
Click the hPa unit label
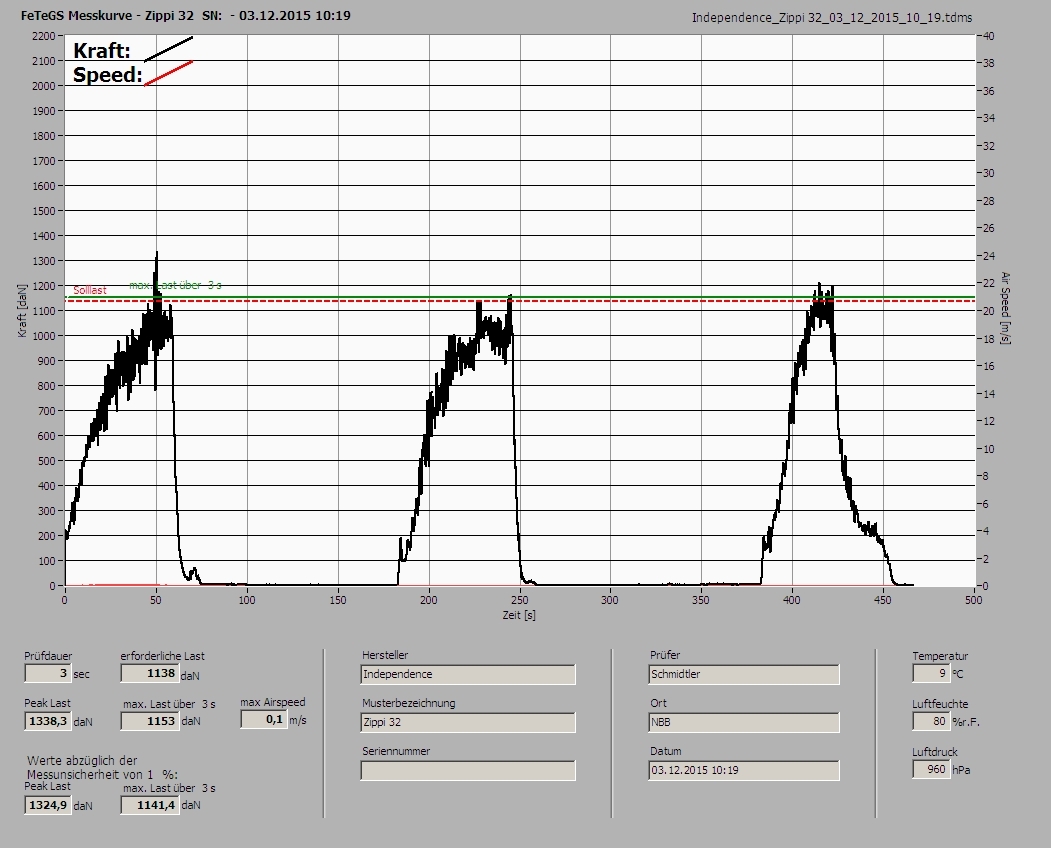coord(961,770)
